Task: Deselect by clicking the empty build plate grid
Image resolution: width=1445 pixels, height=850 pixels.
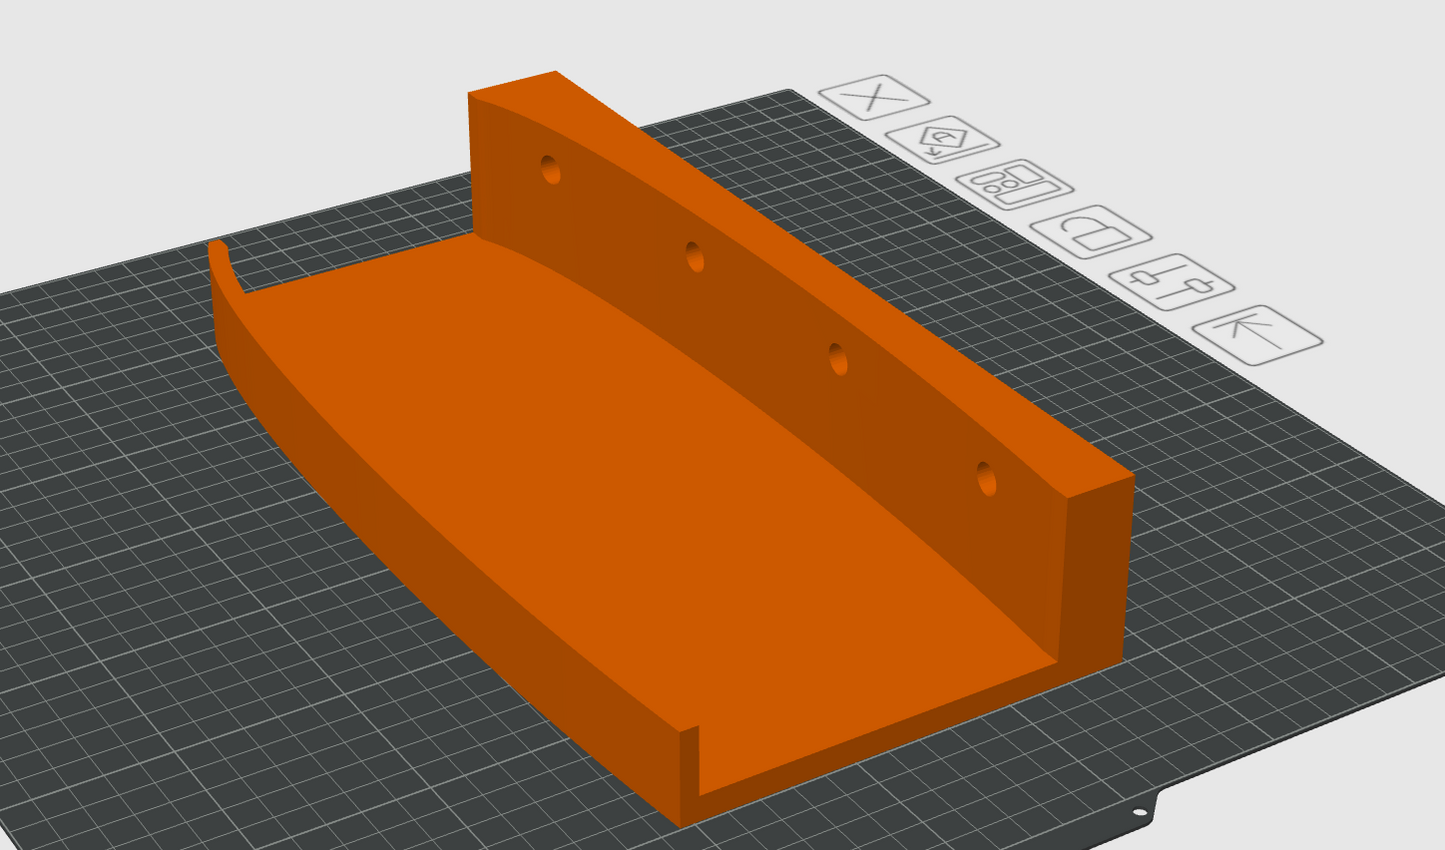Action: [x=200, y=650]
